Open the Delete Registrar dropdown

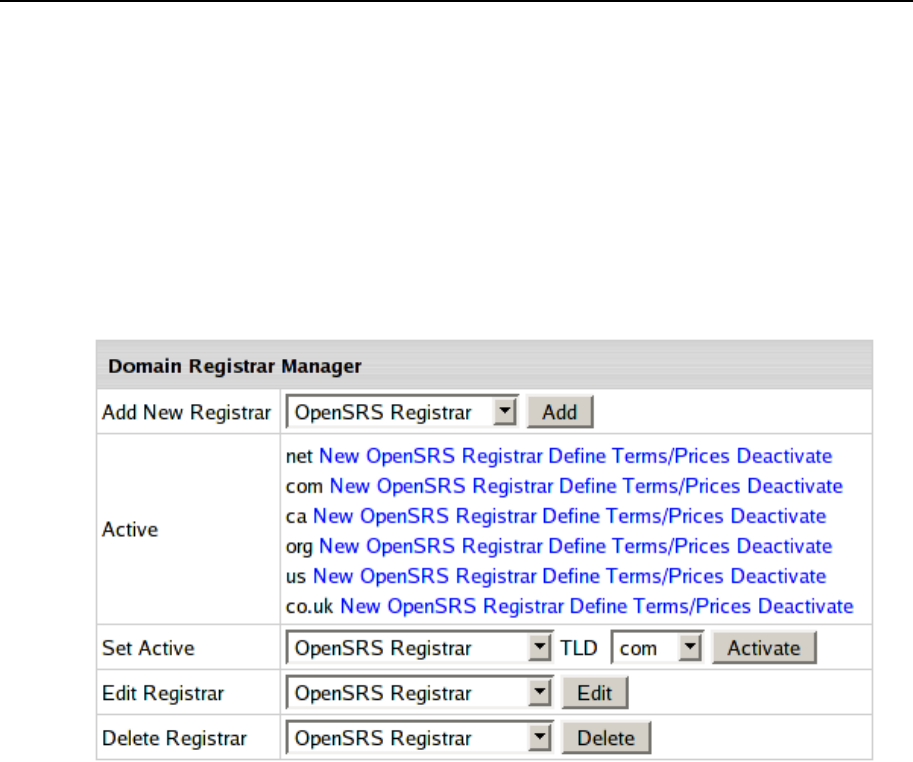click(419, 738)
